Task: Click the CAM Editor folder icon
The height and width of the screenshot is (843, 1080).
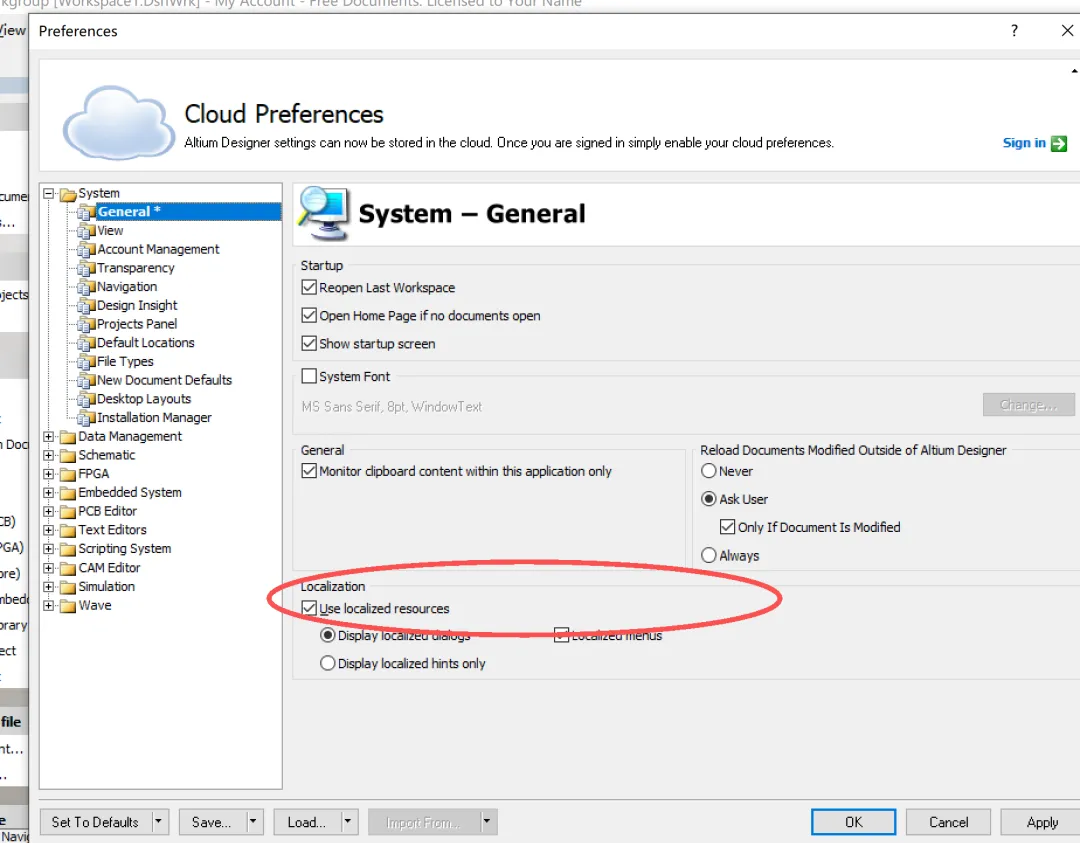Action: tap(68, 569)
